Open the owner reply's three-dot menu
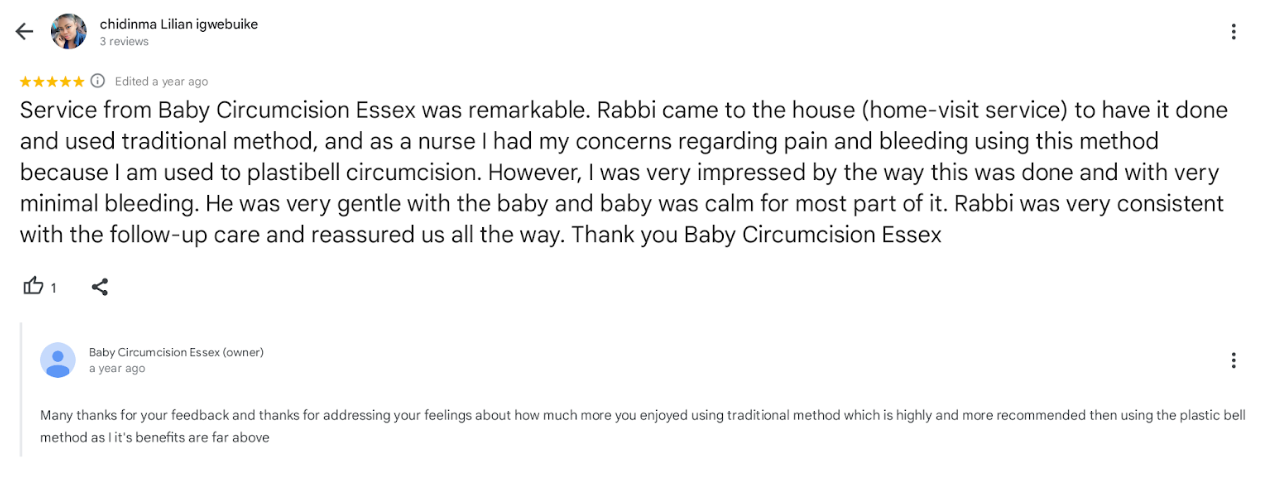The width and height of the screenshot is (1262, 482). [x=1233, y=360]
